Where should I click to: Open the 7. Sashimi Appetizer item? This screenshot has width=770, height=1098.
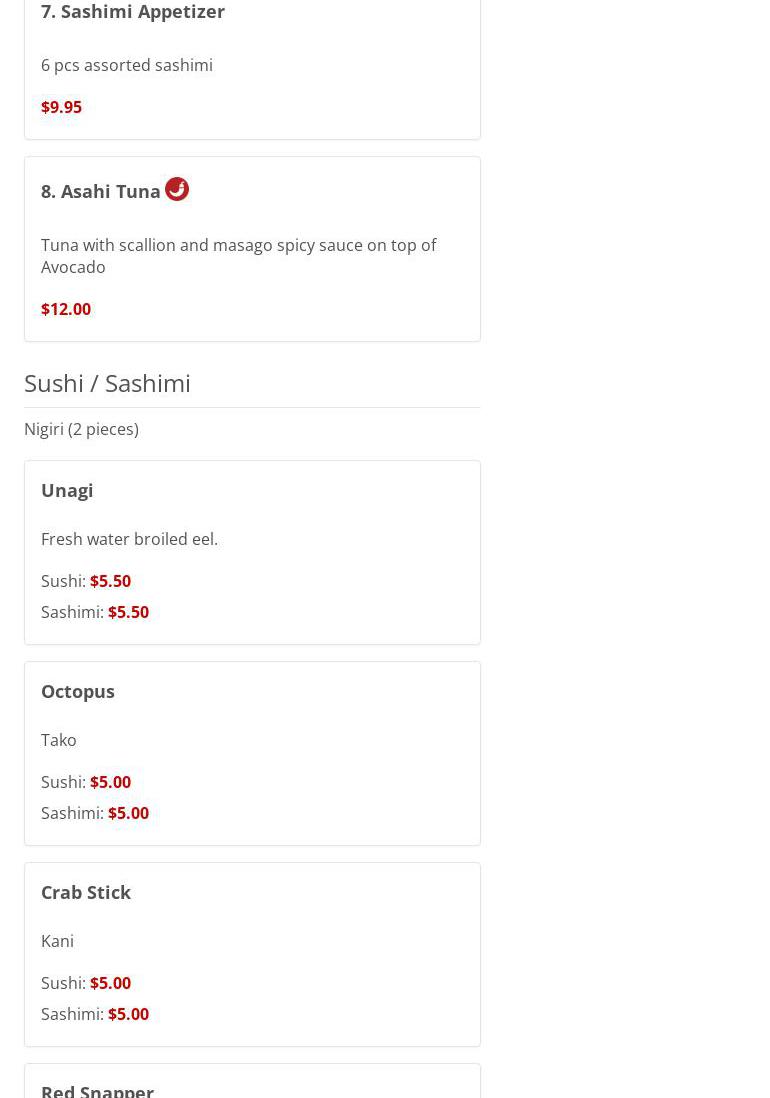(x=133, y=12)
